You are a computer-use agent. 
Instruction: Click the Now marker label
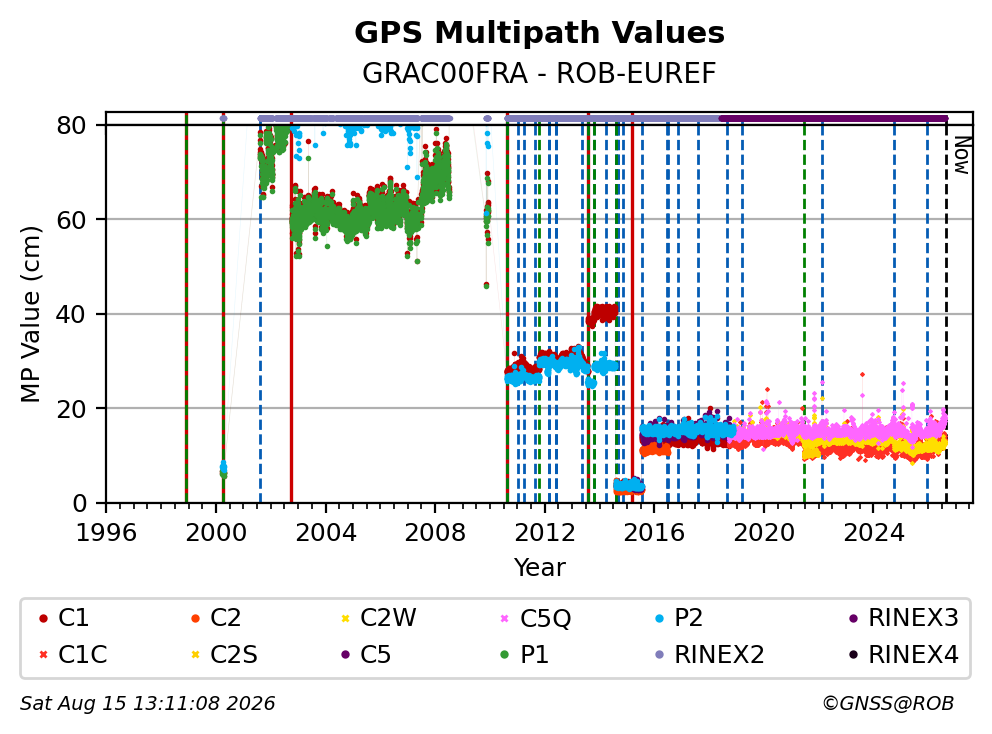962,155
